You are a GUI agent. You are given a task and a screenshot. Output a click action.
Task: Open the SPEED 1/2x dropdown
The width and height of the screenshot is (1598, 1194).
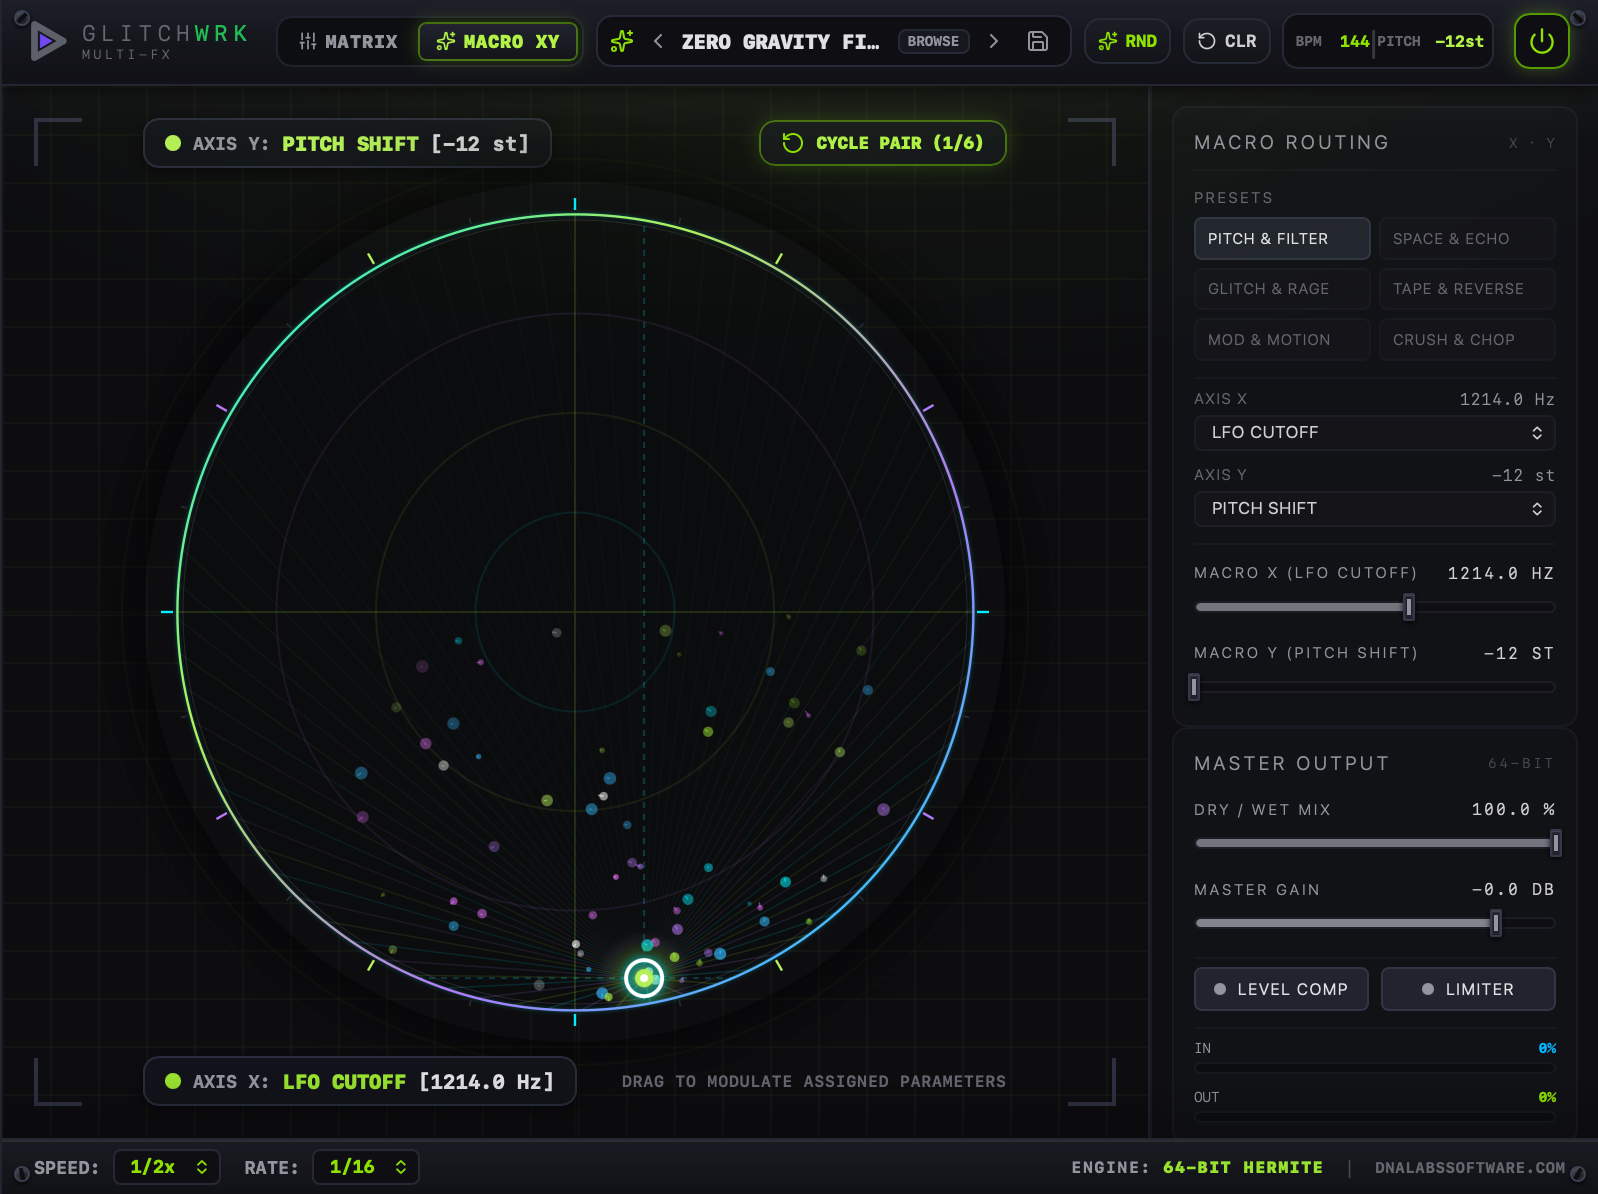(167, 1167)
